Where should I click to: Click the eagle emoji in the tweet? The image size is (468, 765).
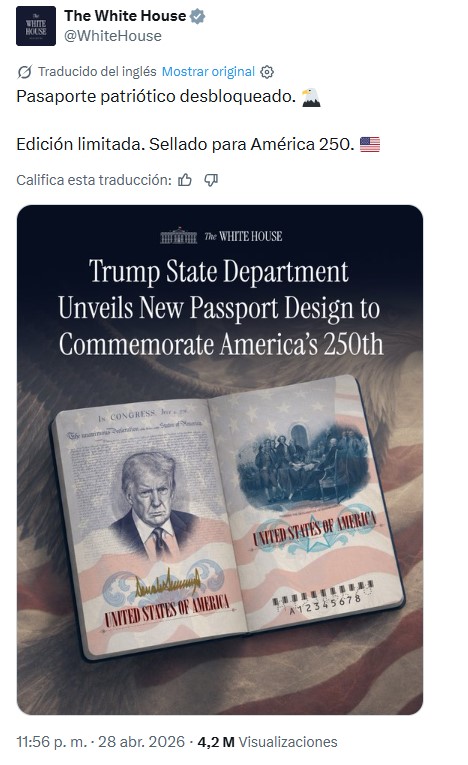click(x=311, y=97)
